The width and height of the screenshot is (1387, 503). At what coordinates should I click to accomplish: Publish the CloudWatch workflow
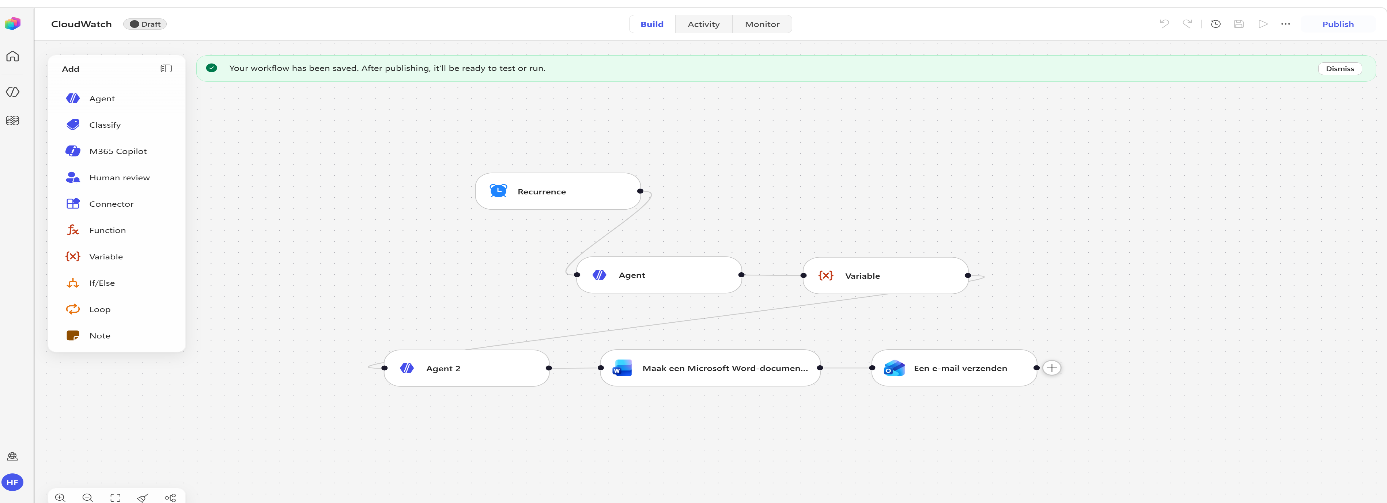[x=1337, y=24]
